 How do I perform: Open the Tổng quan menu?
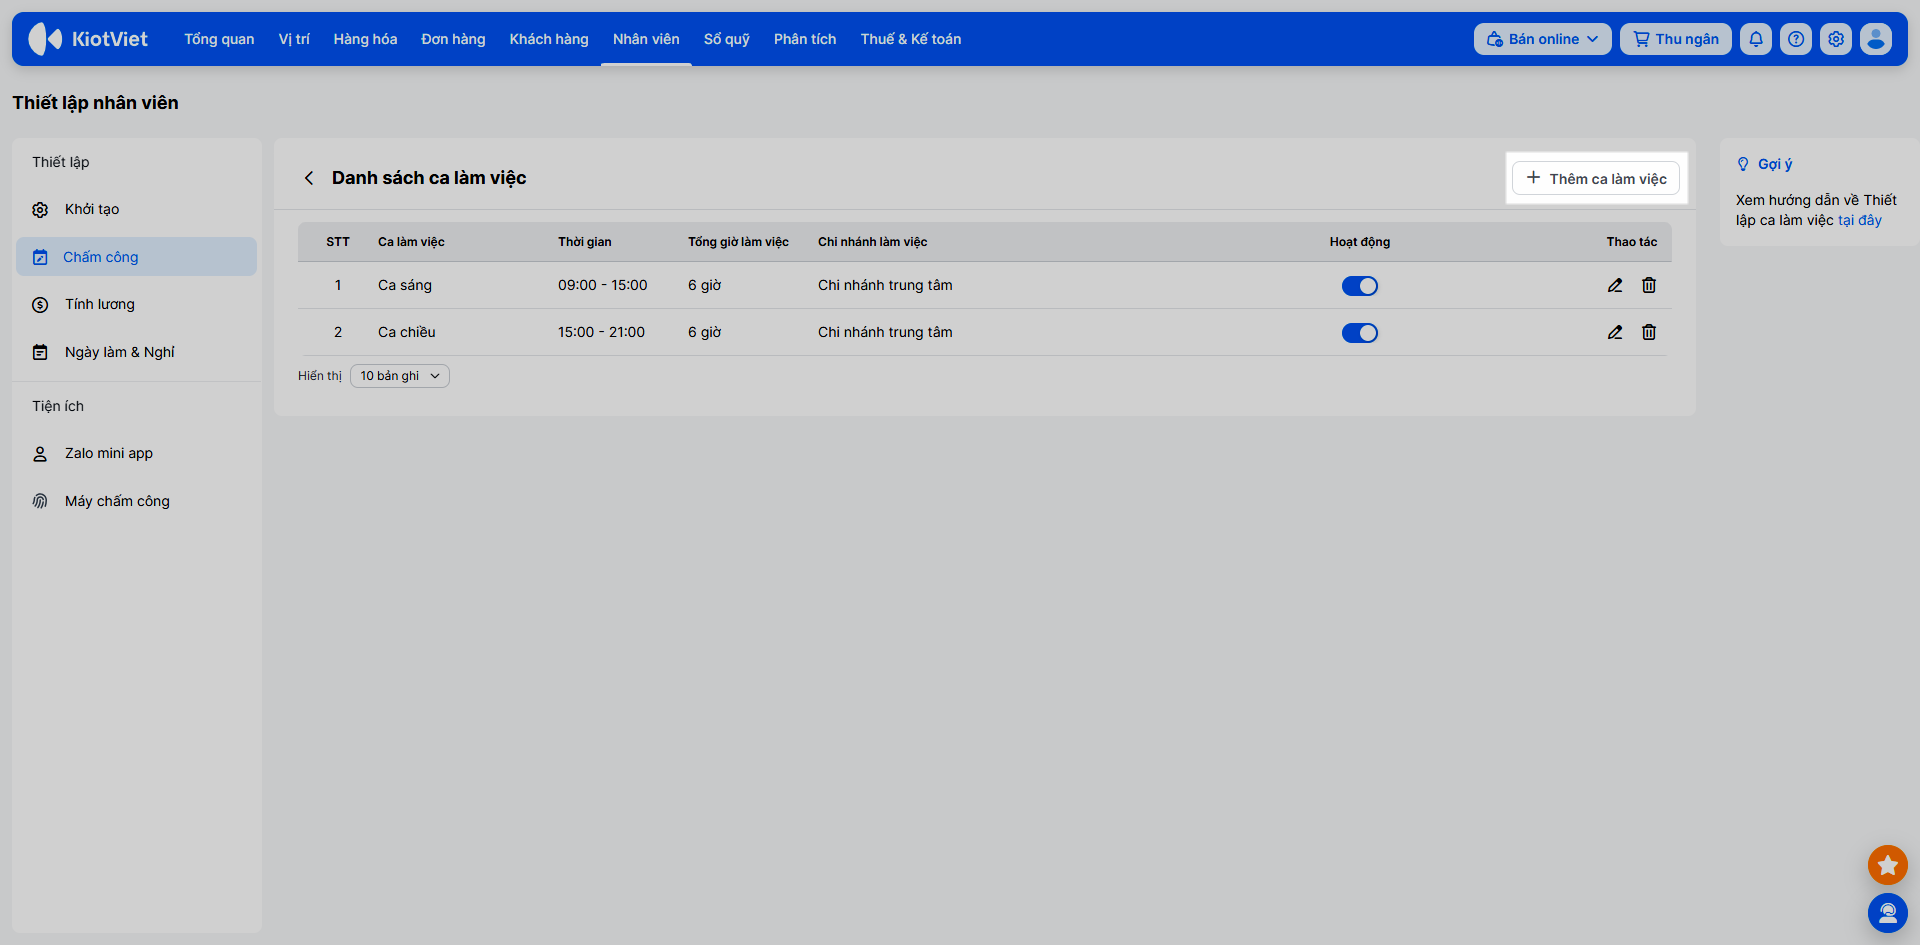tap(219, 39)
